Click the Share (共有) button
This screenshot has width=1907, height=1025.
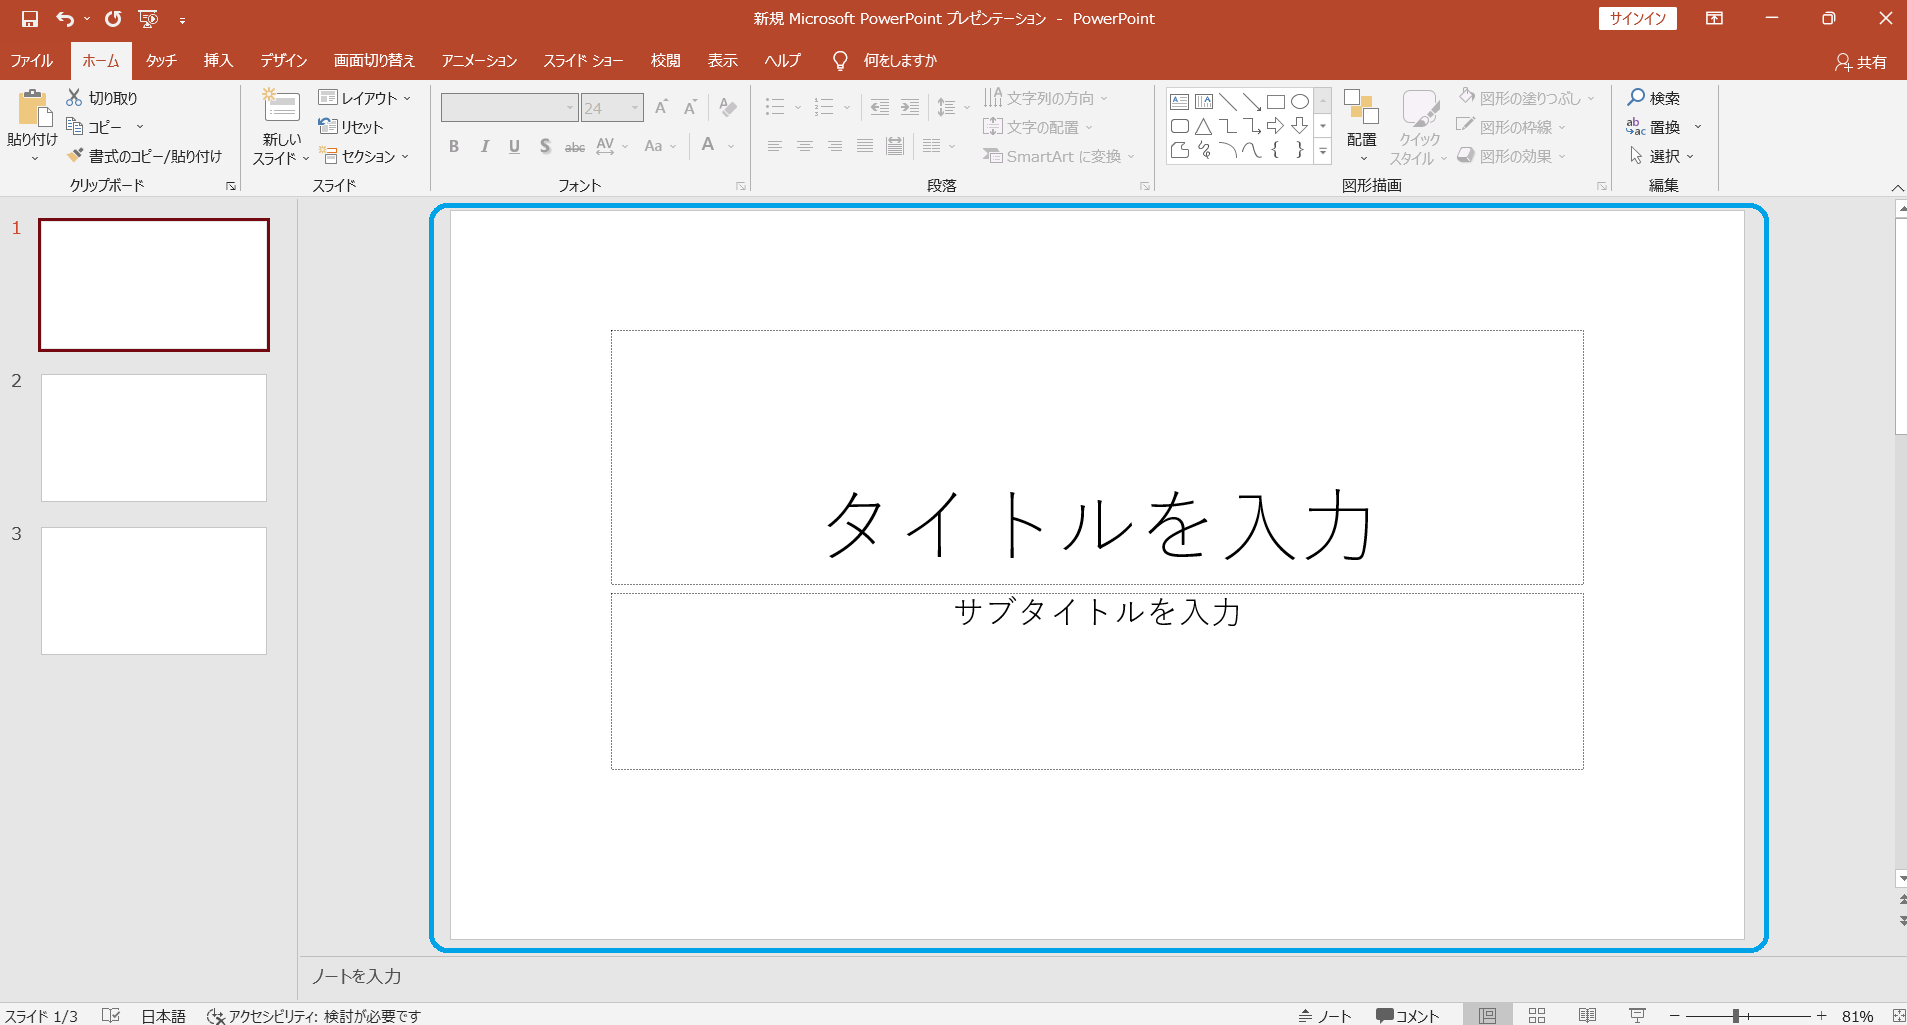click(1860, 62)
